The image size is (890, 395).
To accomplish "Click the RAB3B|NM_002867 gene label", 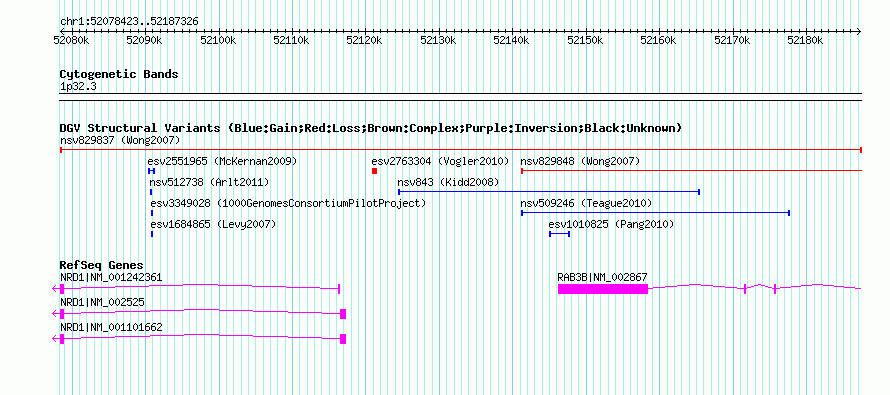I will point(602,278).
